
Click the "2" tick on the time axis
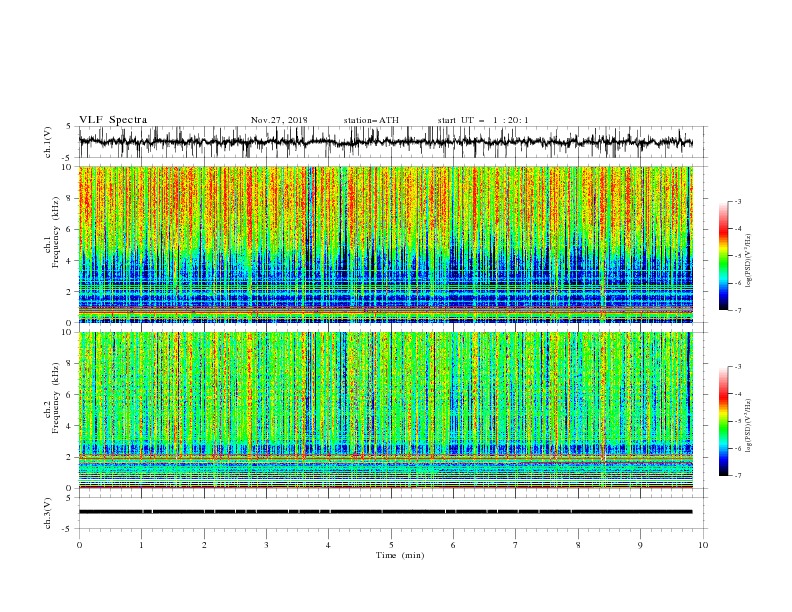tap(204, 545)
